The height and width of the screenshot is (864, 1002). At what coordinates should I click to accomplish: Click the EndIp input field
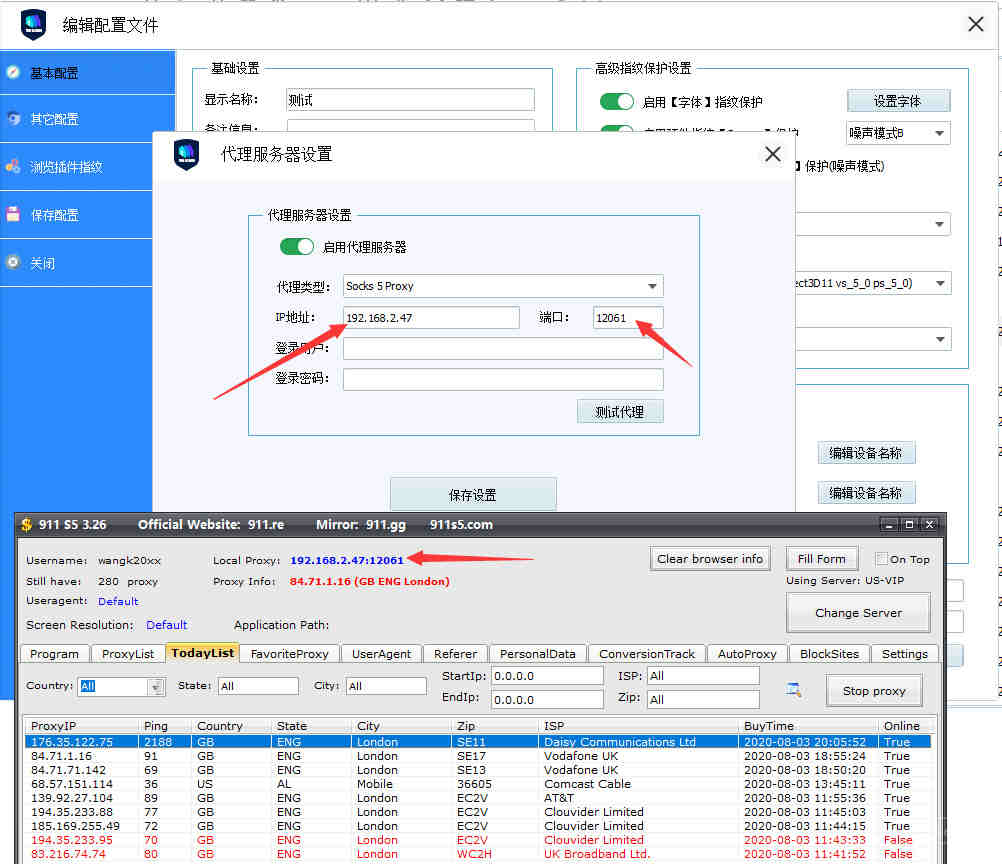547,699
